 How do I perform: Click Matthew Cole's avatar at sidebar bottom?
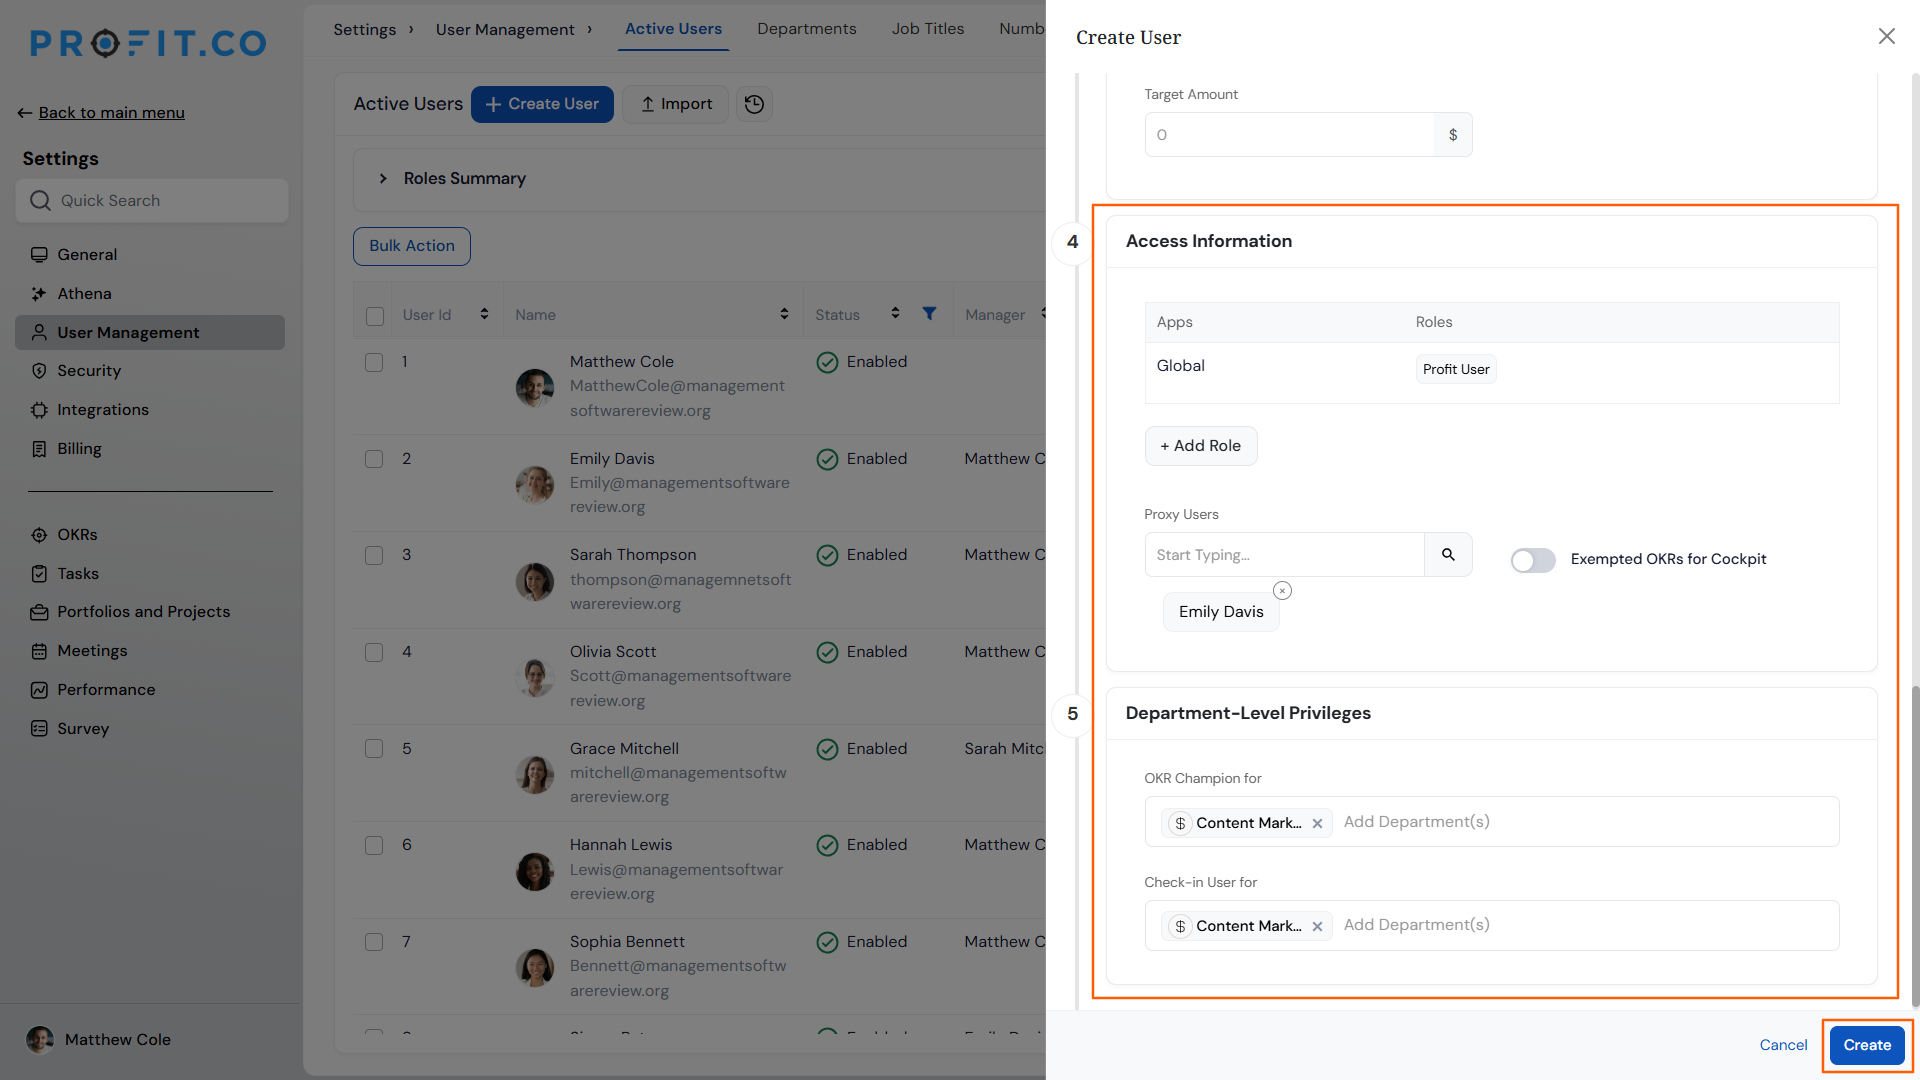click(40, 1040)
